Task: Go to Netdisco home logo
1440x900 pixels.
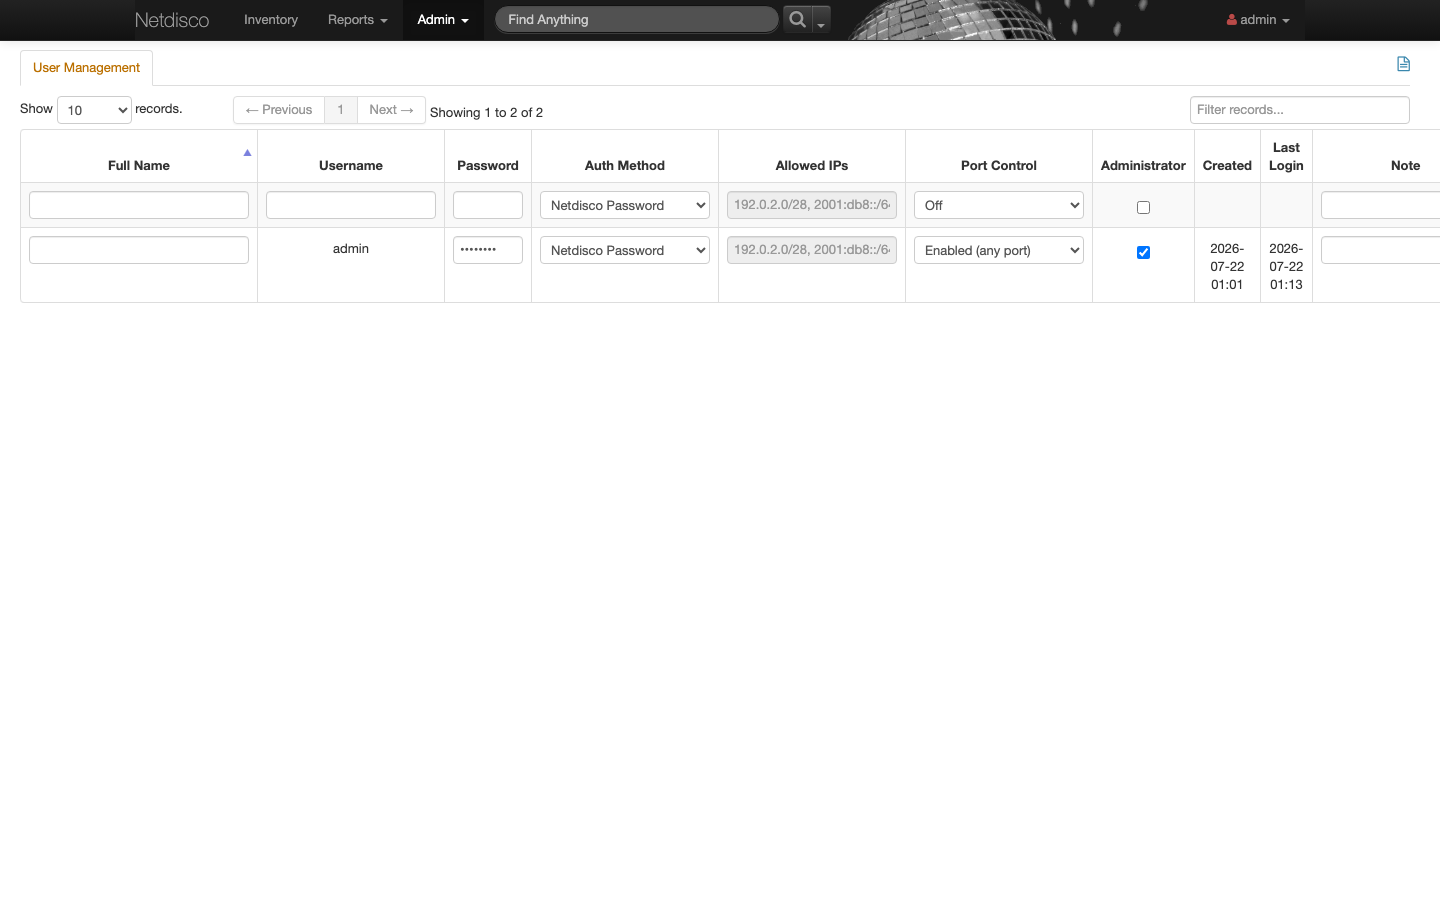Action: [172, 20]
